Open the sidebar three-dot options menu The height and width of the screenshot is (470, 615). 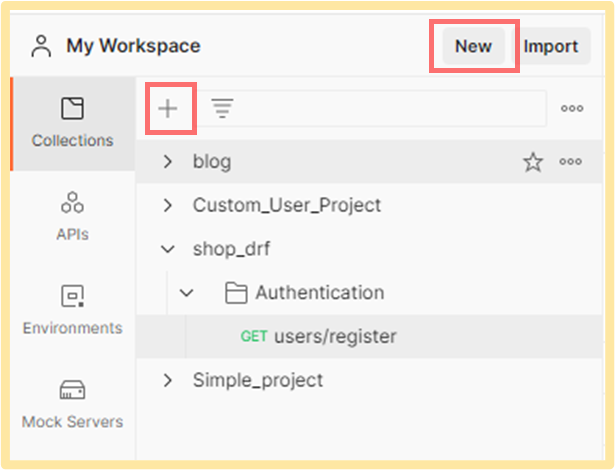pyautogui.click(x=572, y=108)
